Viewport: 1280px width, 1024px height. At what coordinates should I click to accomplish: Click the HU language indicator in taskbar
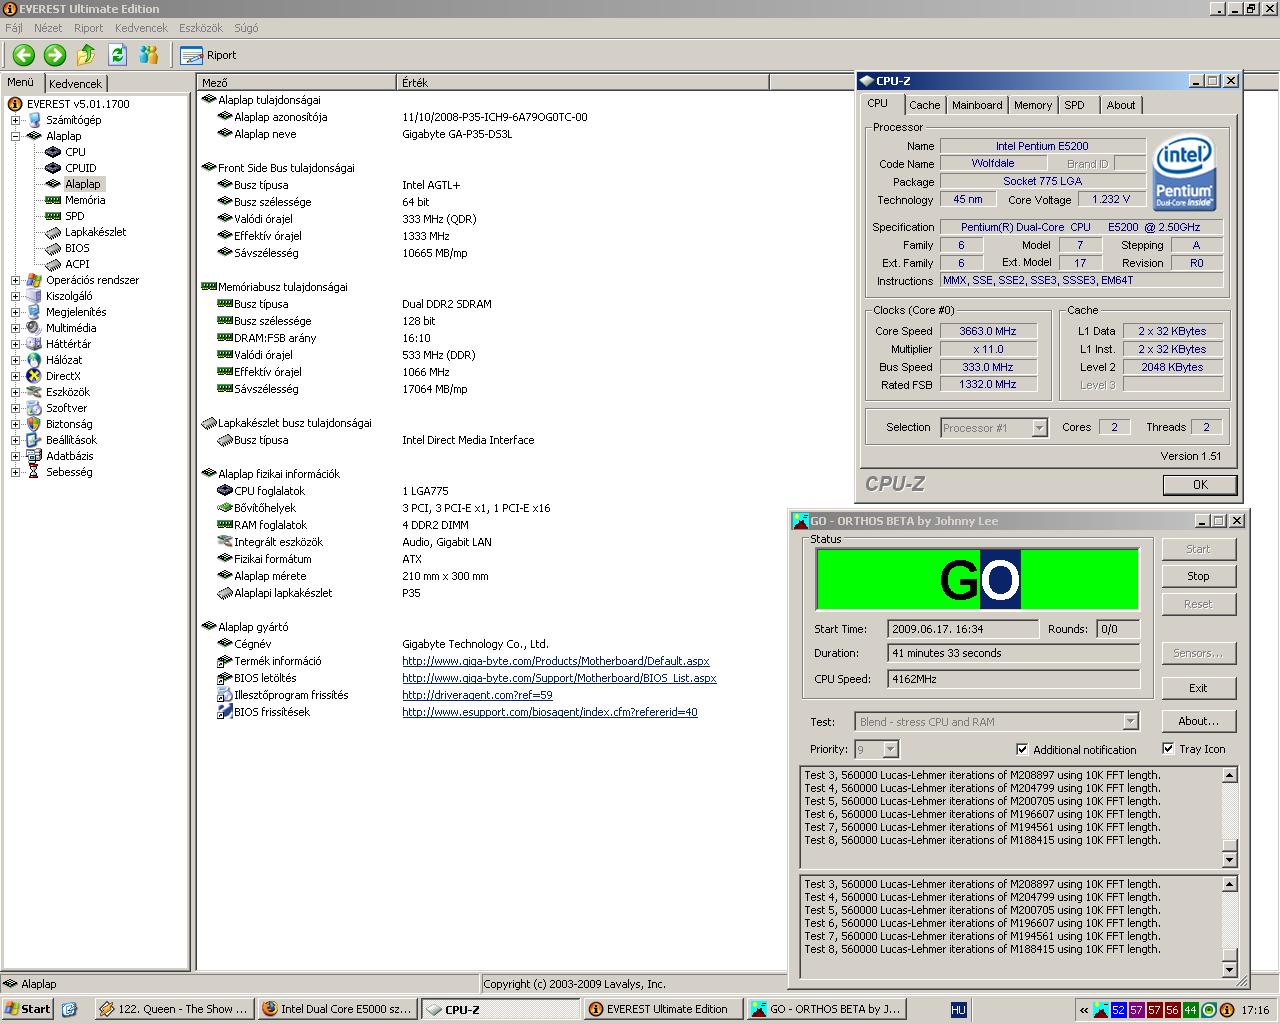point(958,1010)
